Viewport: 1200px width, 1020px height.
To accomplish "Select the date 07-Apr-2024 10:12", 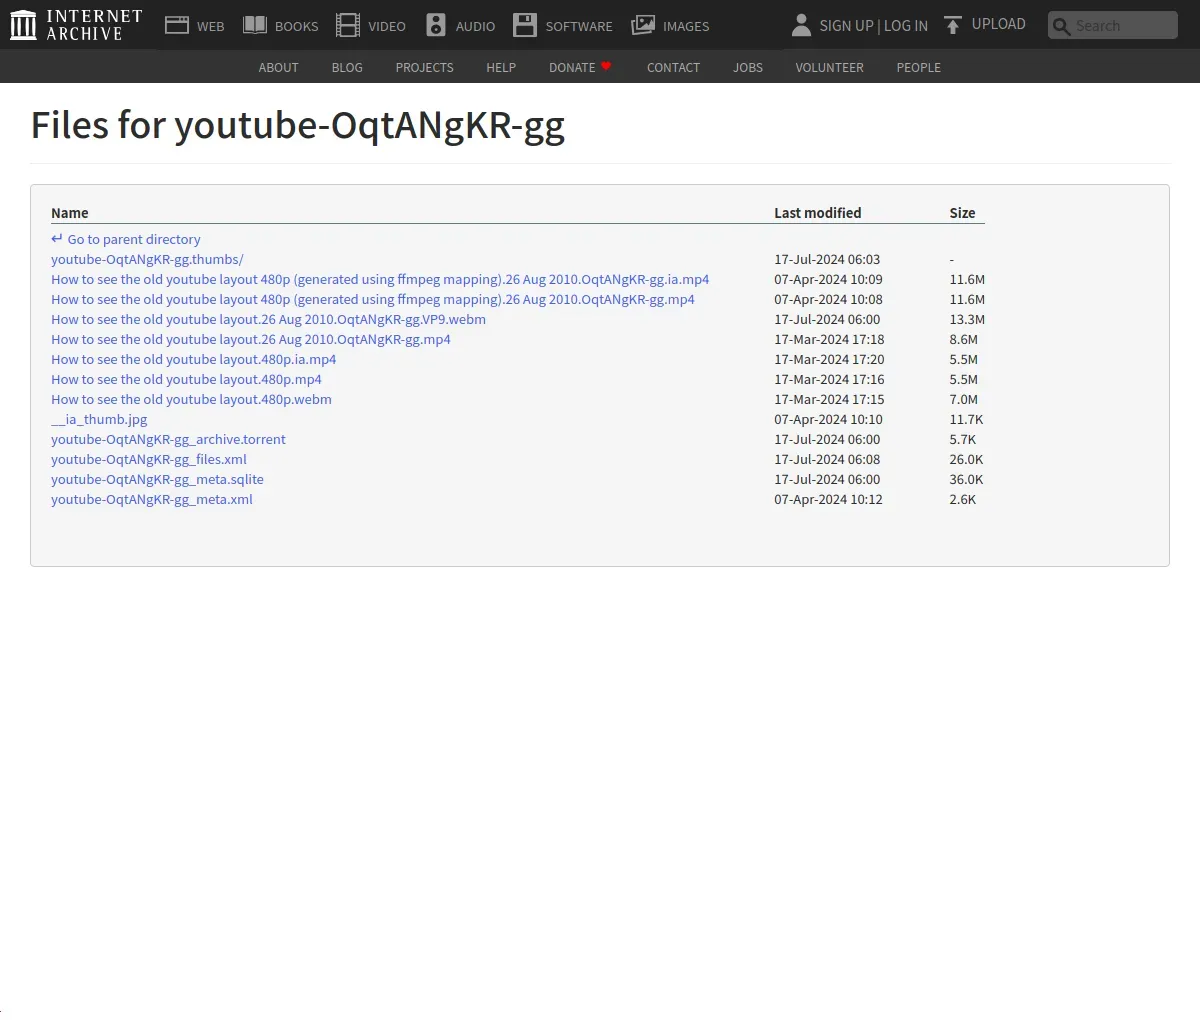I will 828,499.
